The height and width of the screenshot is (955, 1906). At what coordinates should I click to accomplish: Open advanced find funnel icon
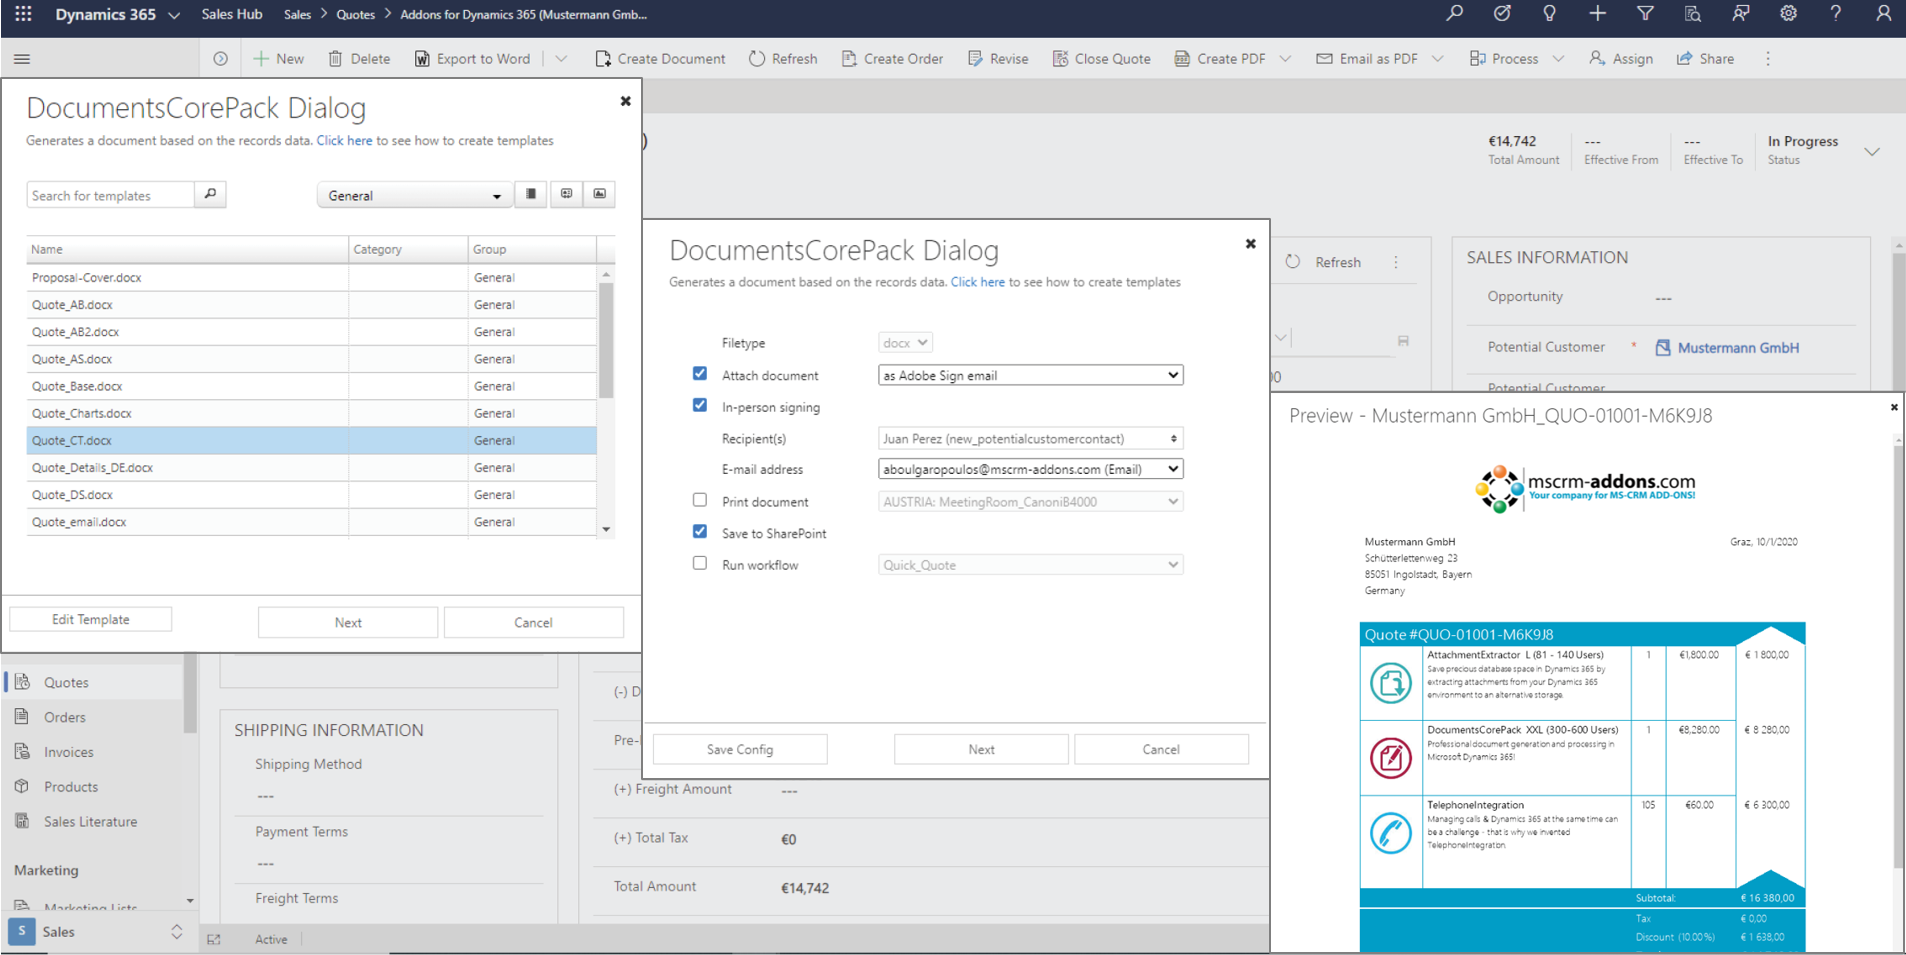[x=1645, y=14]
